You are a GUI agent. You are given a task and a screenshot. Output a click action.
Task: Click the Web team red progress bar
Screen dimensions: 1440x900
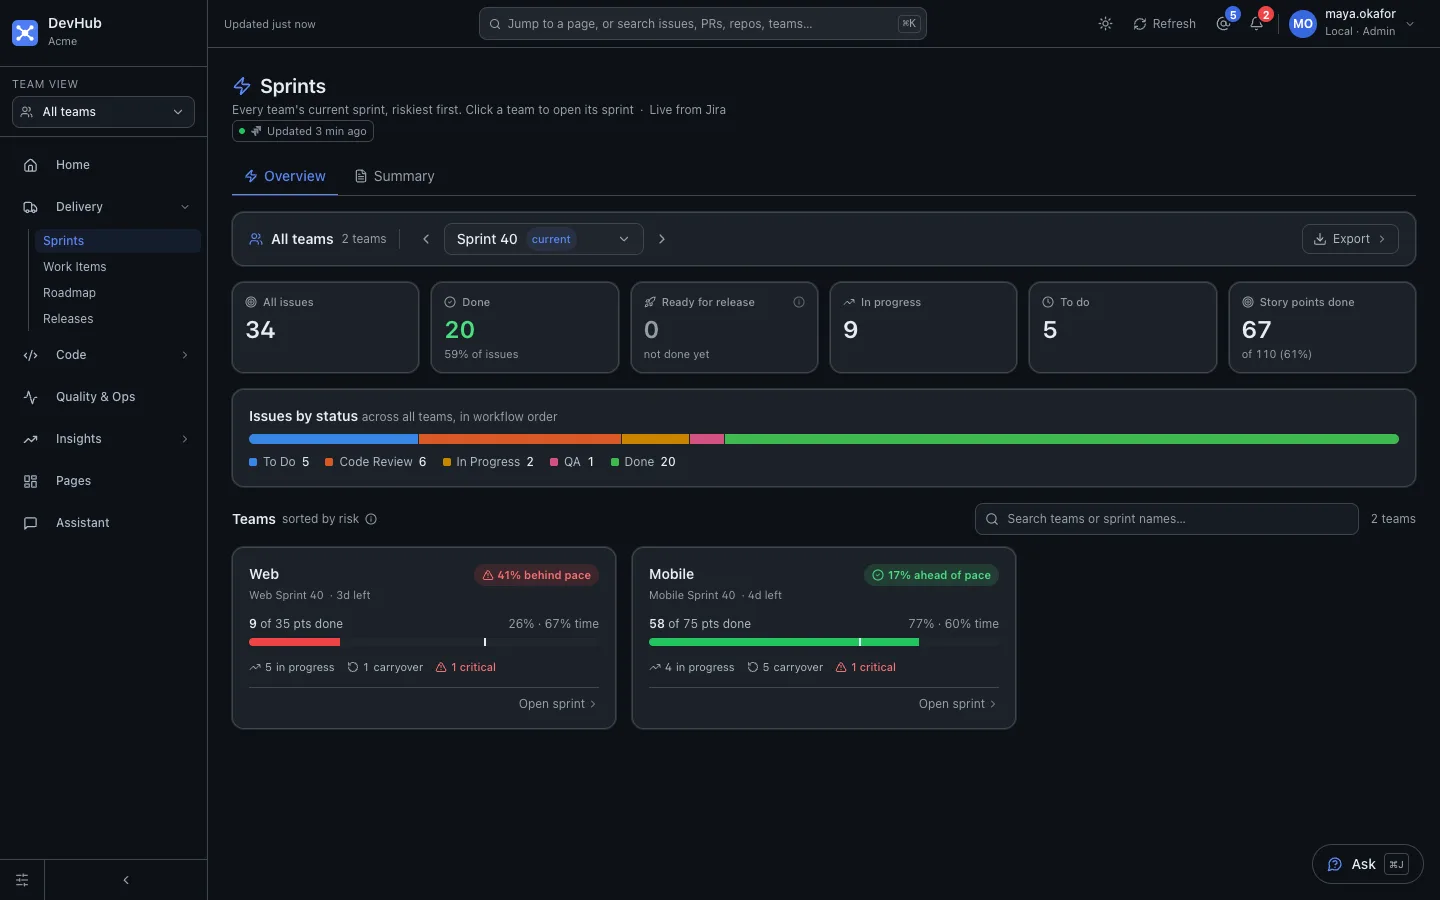[294, 642]
